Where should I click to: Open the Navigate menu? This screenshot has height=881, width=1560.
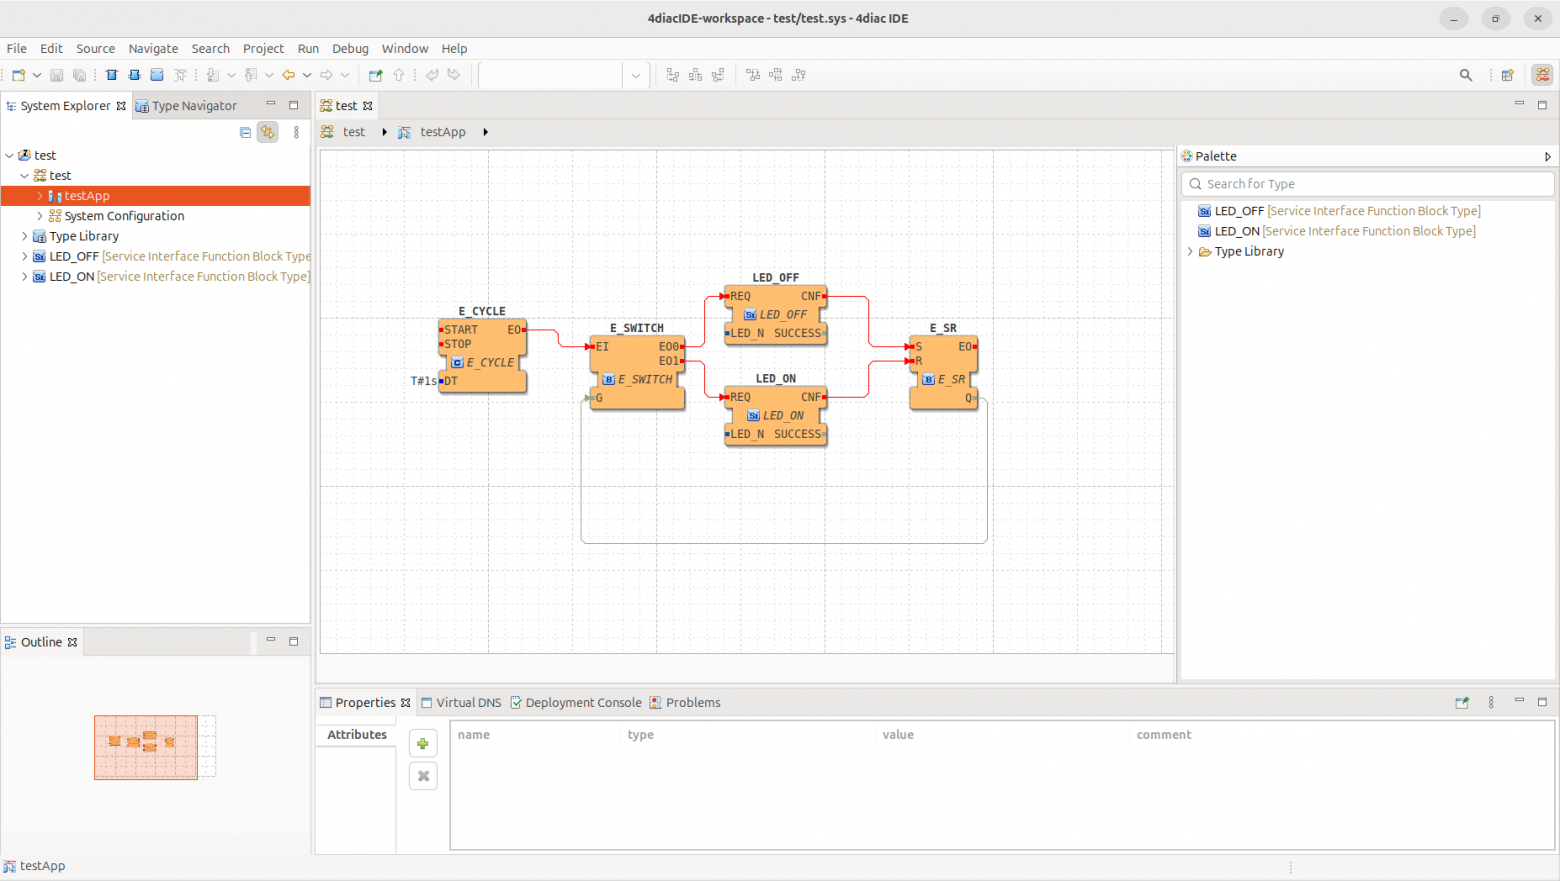coord(153,48)
